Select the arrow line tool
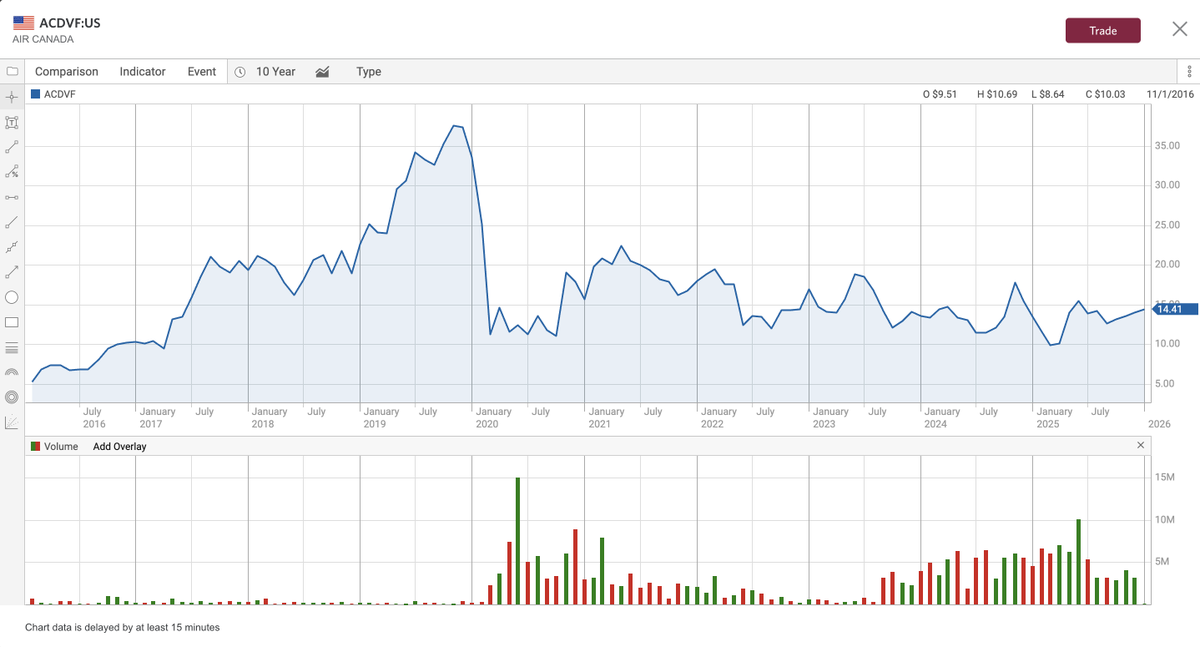The height and width of the screenshot is (647, 1200). click(12, 272)
